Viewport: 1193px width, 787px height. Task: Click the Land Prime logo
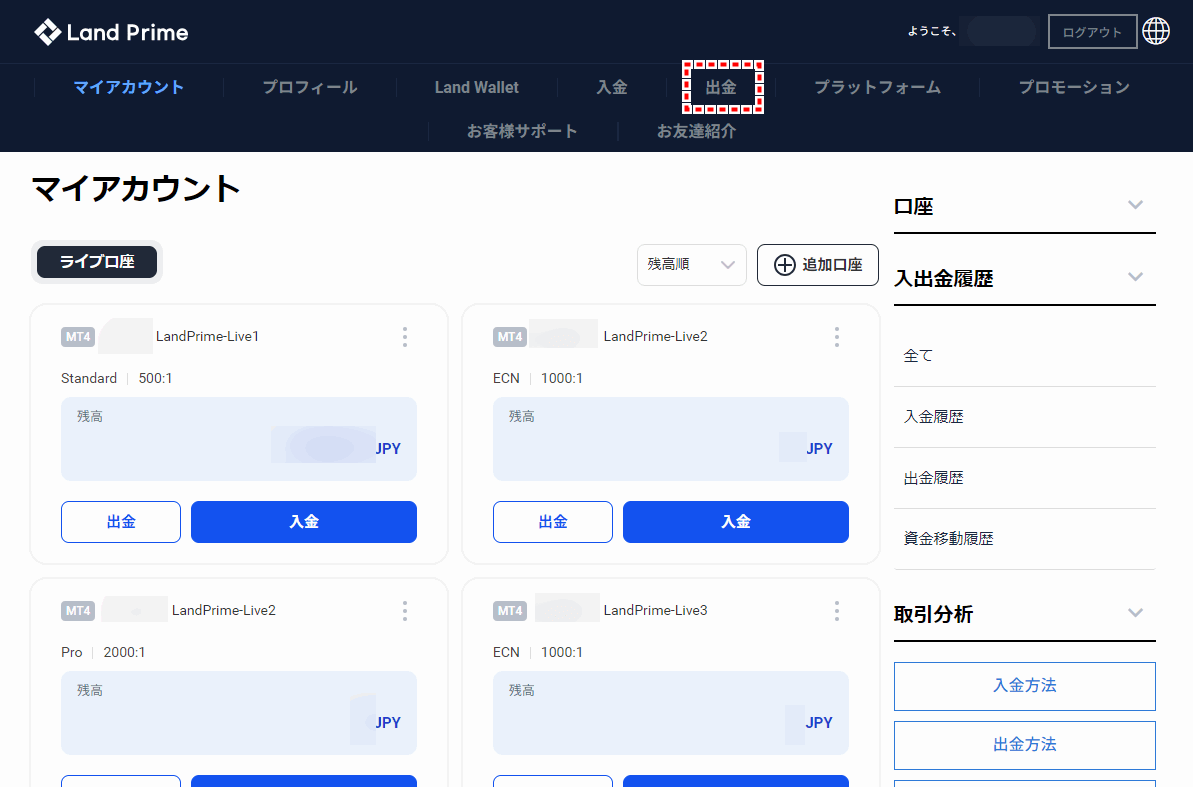[x=111, y=32]
